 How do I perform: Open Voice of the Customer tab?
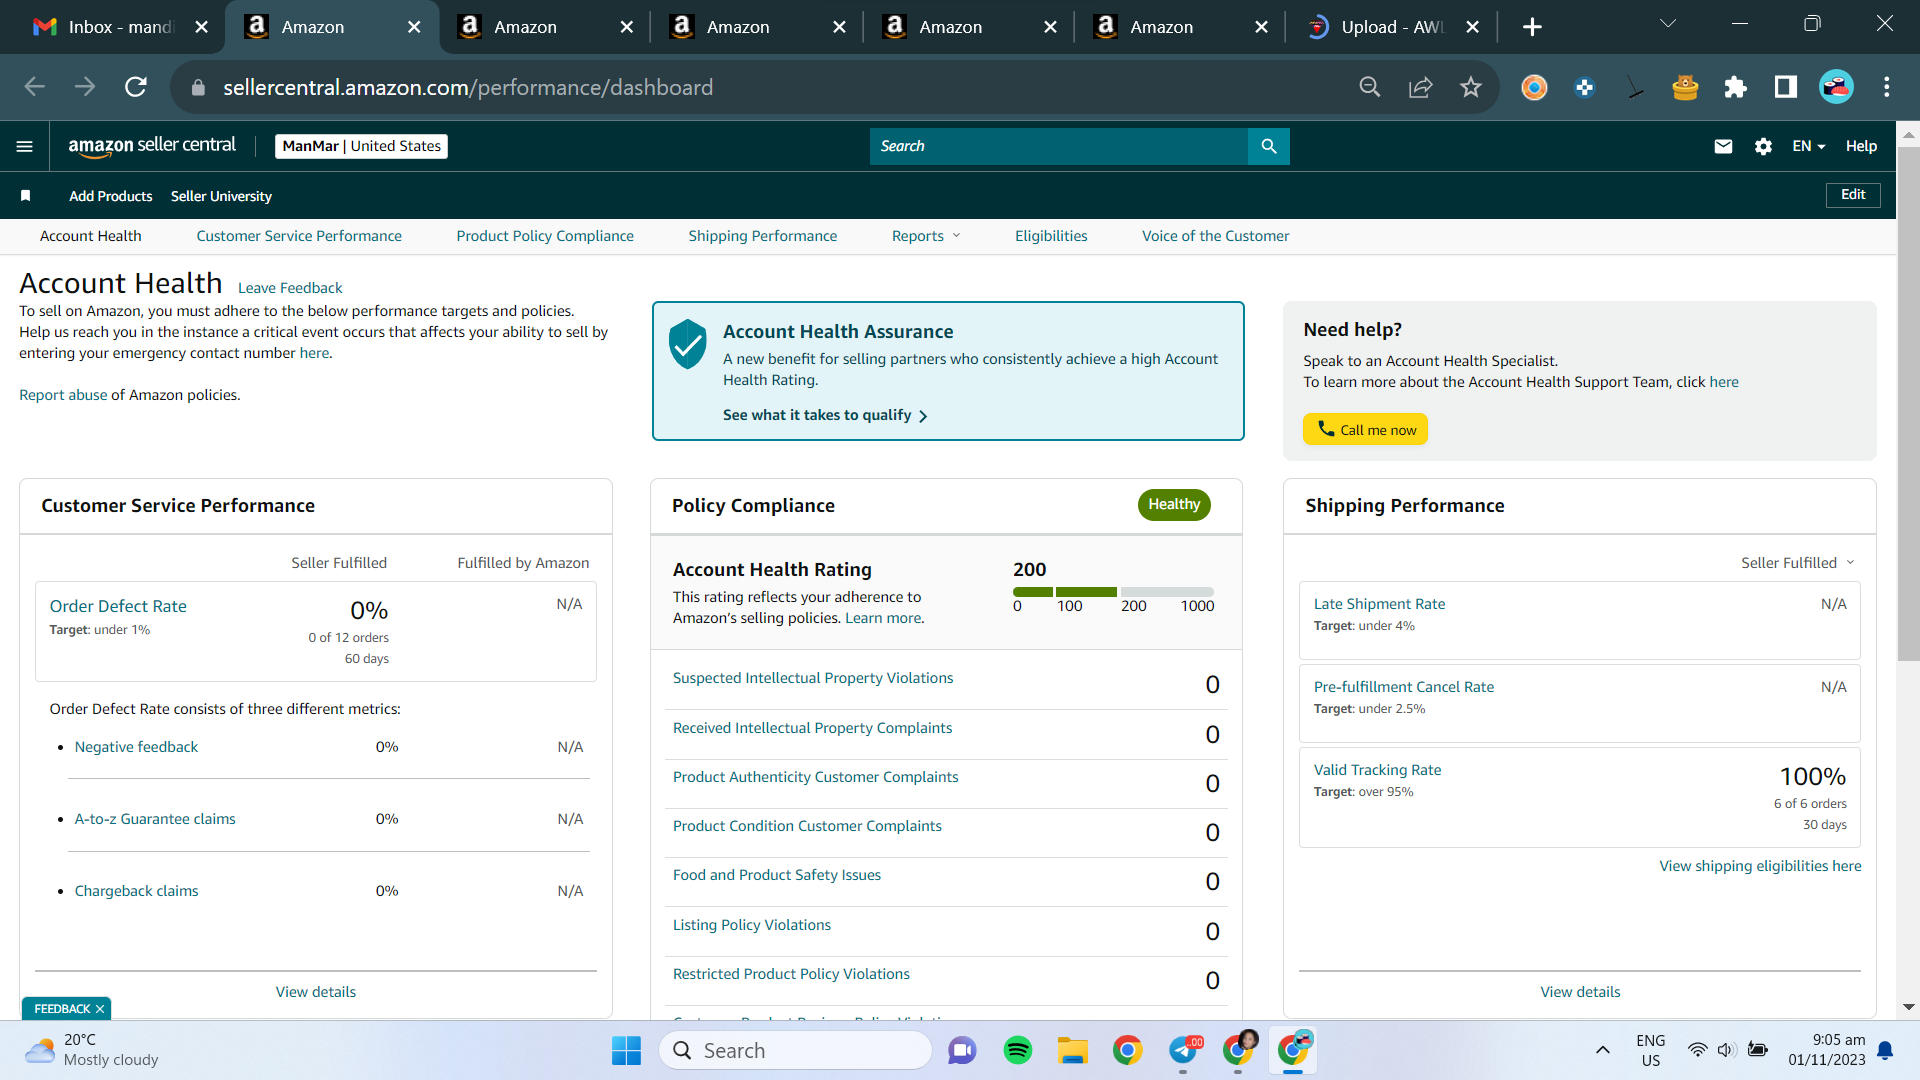tap(1216, 236)
